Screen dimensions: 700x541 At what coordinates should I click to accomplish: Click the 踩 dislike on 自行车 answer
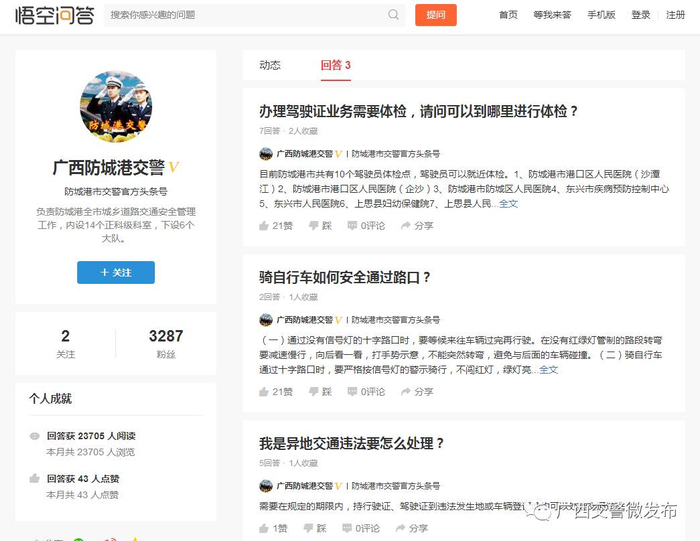coord(321,392)
